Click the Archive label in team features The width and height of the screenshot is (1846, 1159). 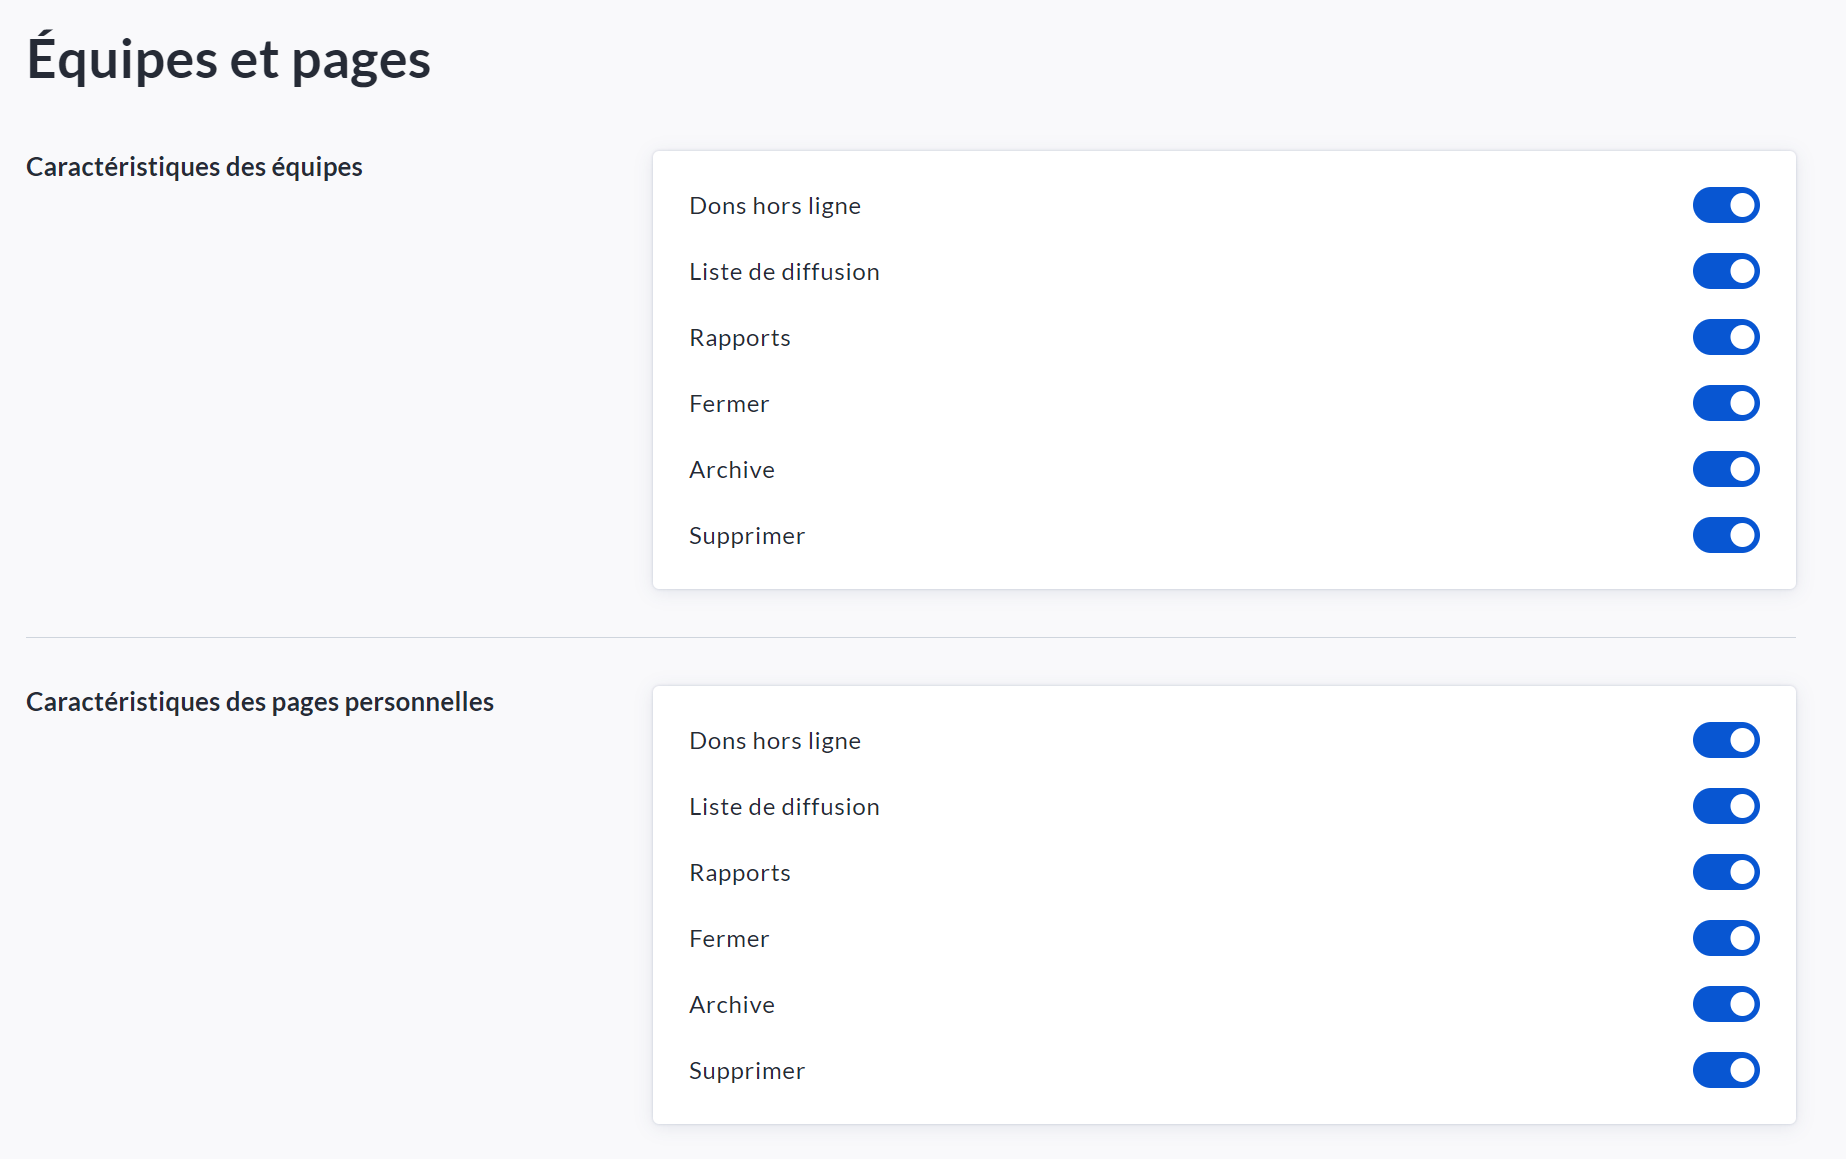tap(732, 470)
